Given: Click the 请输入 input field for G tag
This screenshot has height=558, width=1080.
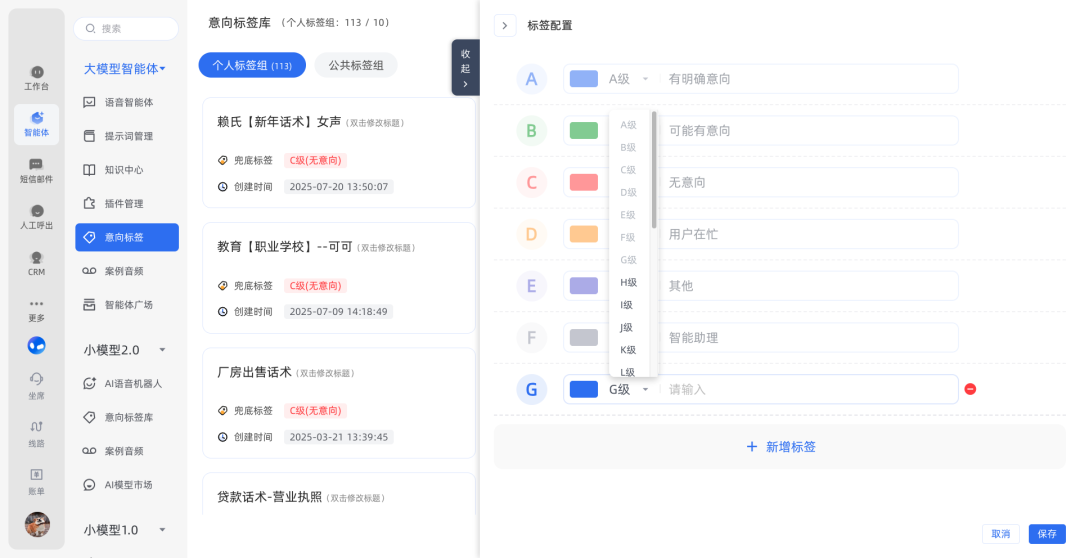Looking at the screenshot, I should pyautogui.click(x=808, y=389).
